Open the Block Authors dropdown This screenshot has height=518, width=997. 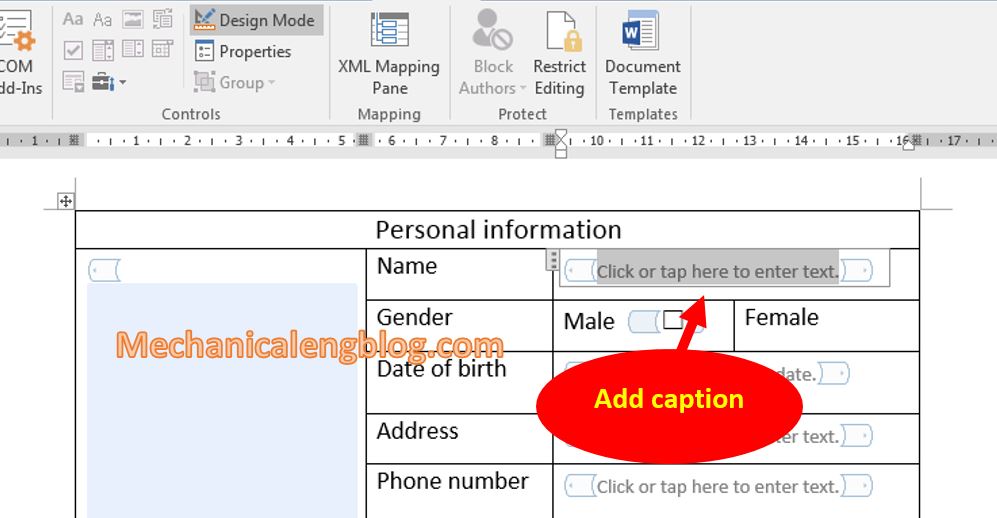pos(493,53)
